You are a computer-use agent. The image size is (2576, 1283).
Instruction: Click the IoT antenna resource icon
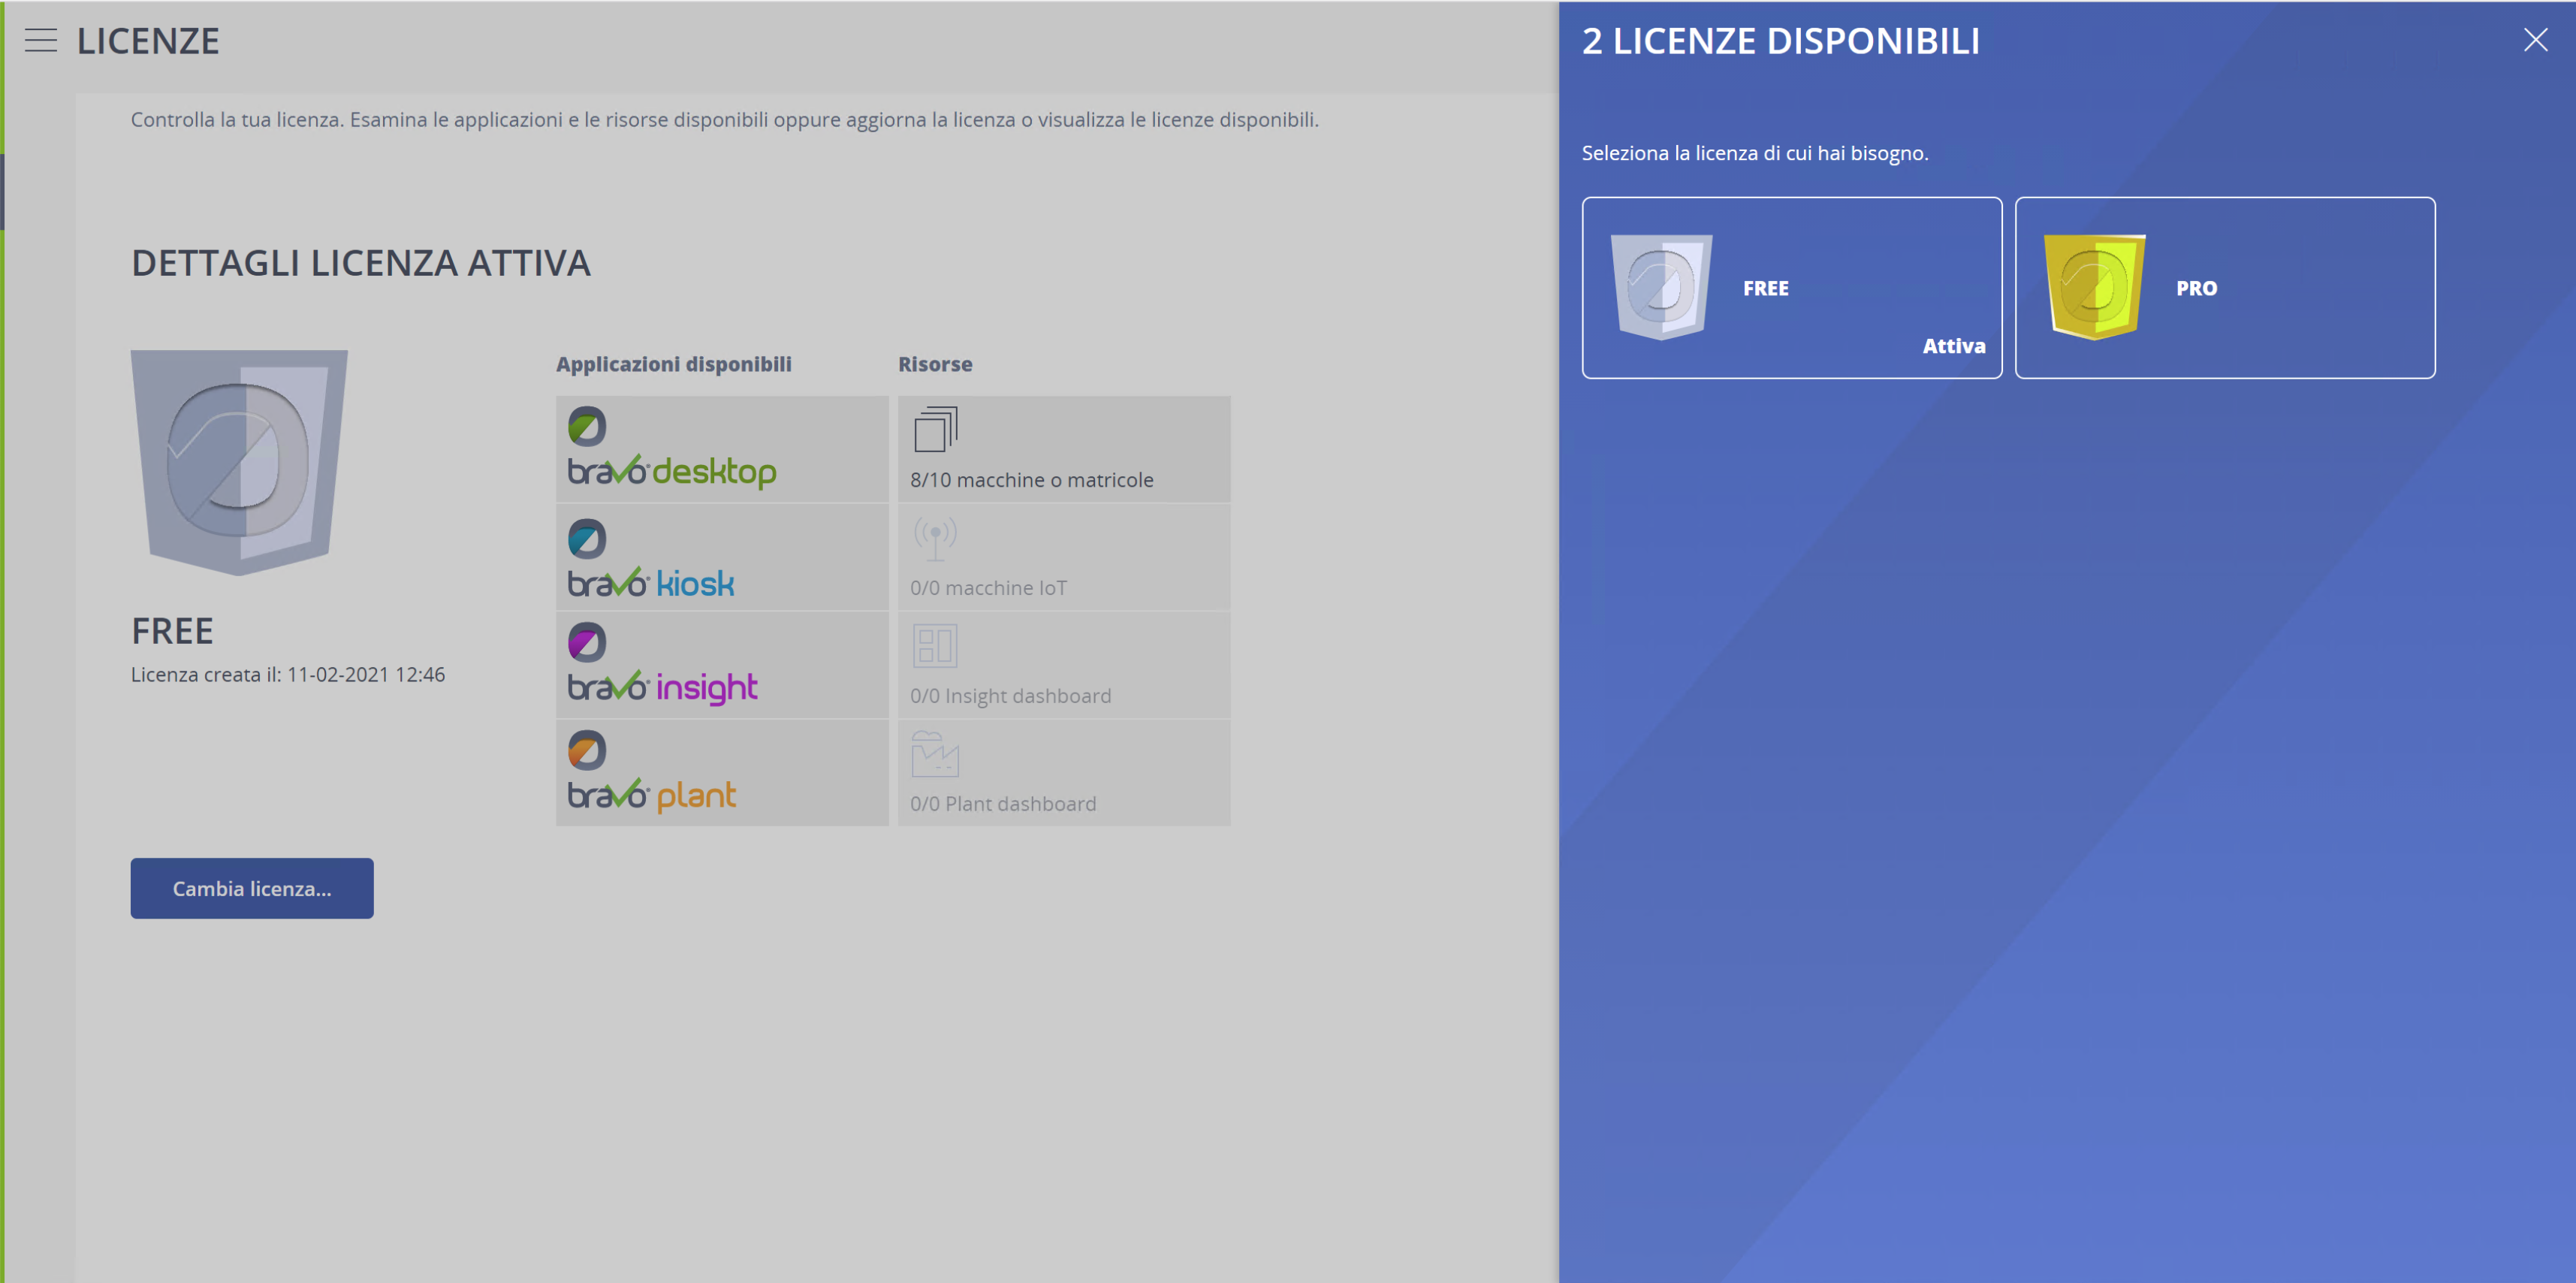click(935, 538)
